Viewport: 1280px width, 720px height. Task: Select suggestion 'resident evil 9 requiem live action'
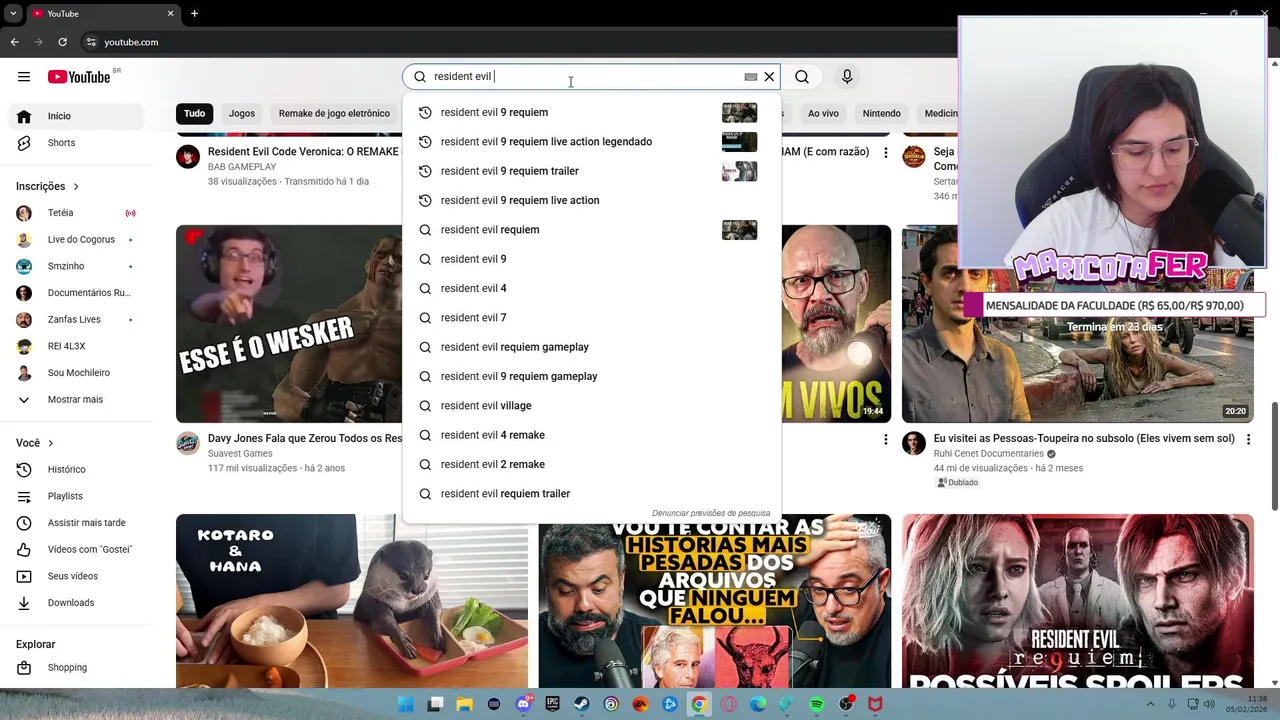pos(591,200)
